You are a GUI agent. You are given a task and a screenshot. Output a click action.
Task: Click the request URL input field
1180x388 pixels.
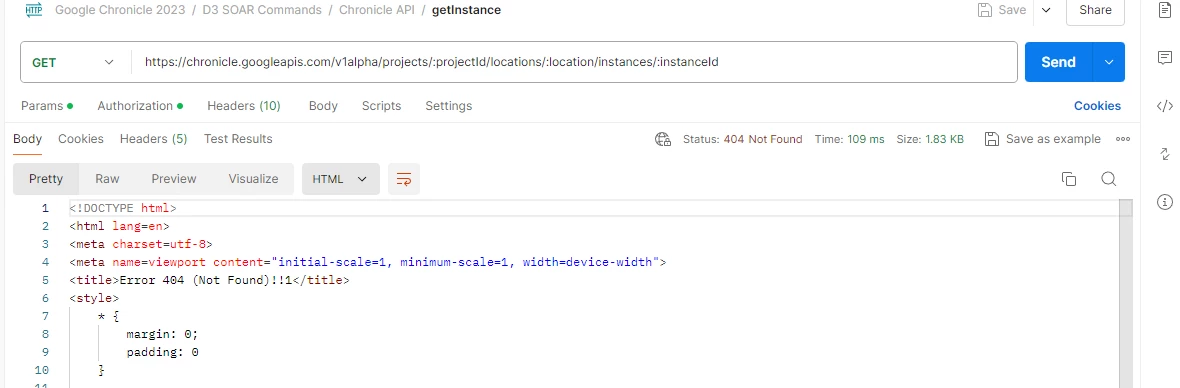coord(576,62)
